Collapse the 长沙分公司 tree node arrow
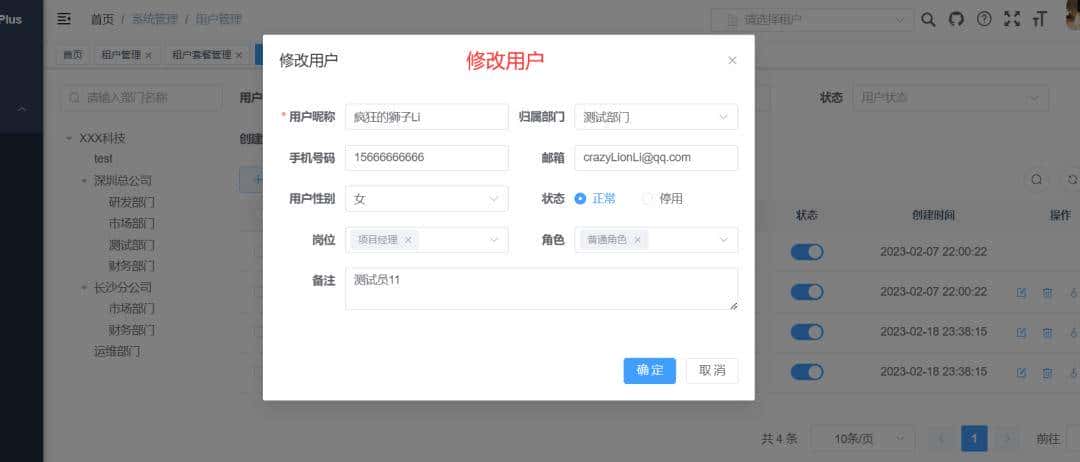This screenshot has height=462, width=1080. [84, 288]
